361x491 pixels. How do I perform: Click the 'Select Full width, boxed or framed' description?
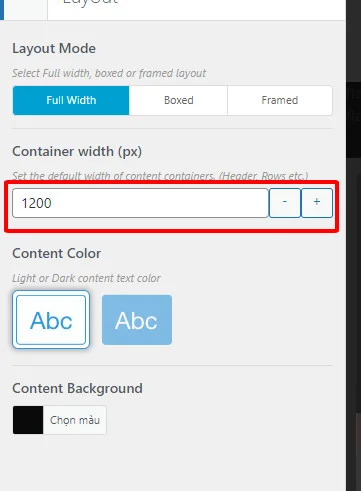pyautogui.click(x=109, y=73)
